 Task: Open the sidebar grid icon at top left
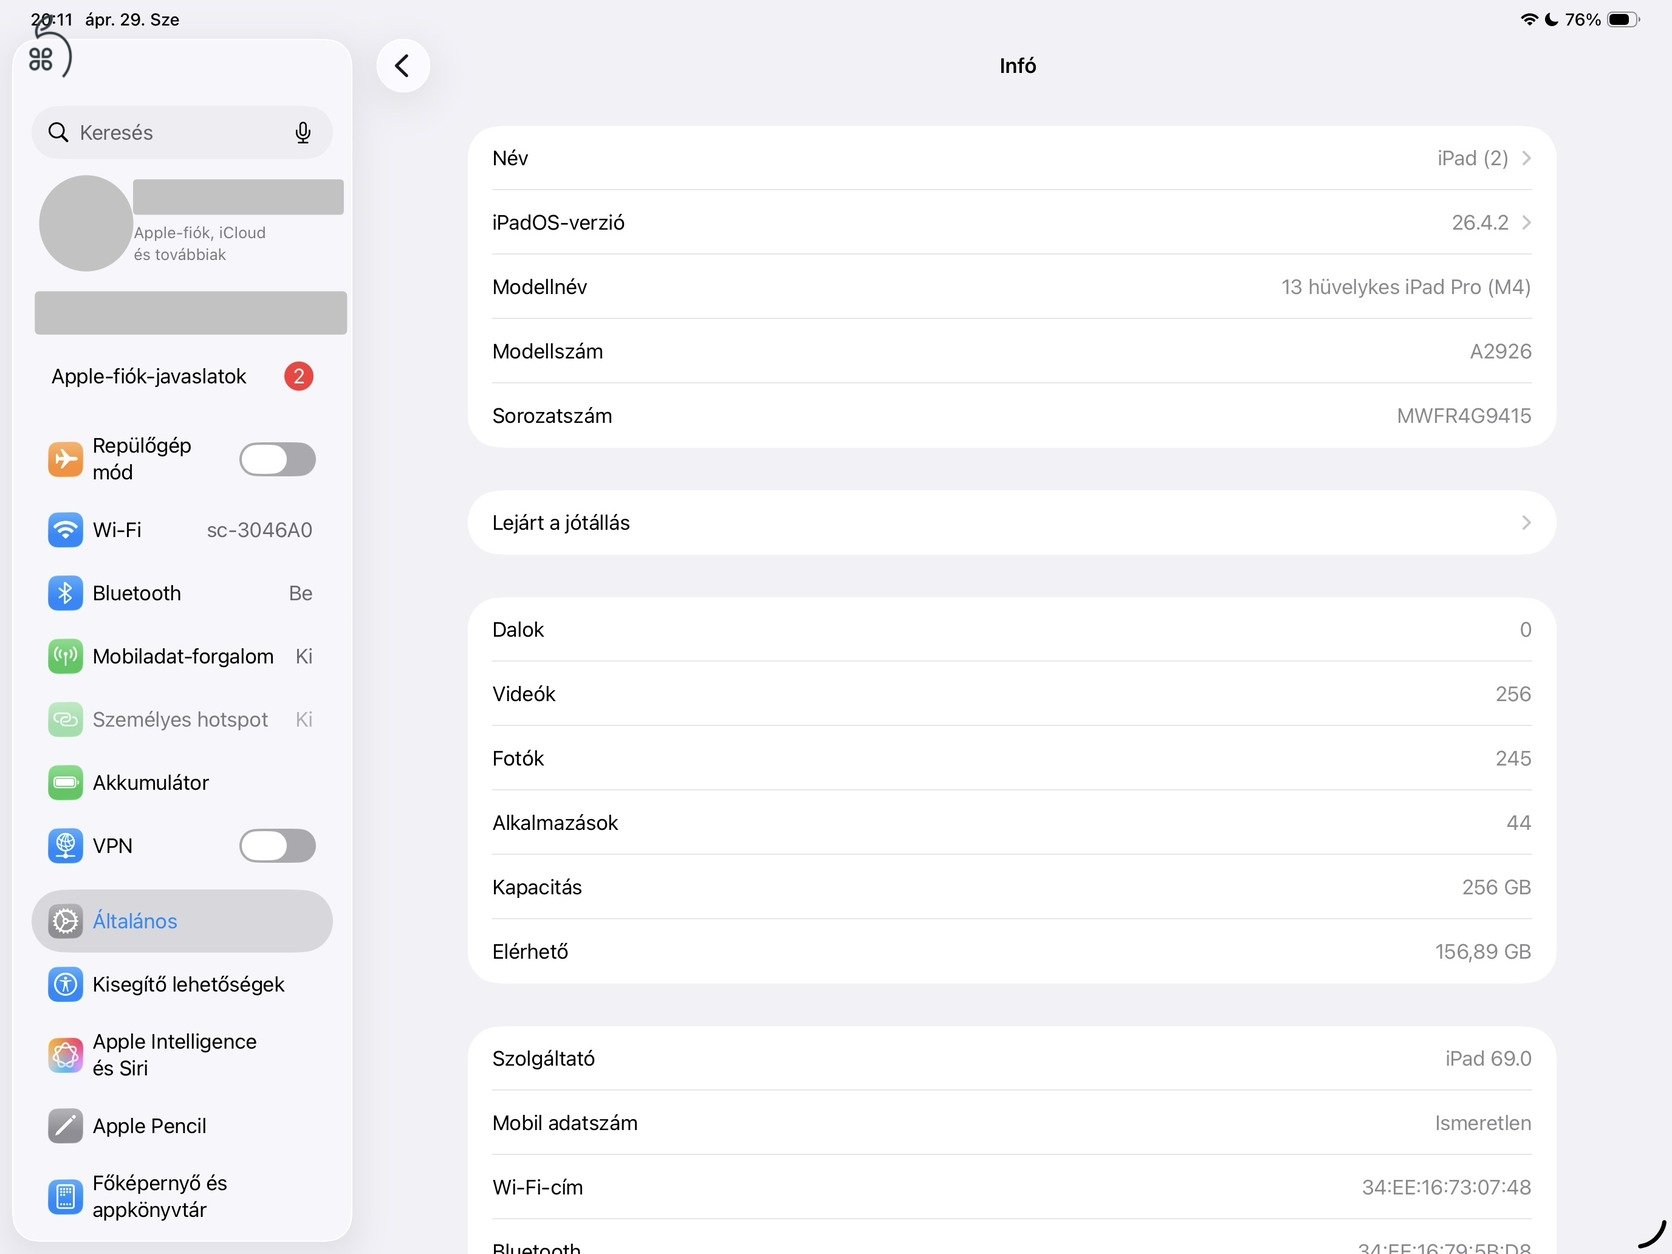point(41,60)
